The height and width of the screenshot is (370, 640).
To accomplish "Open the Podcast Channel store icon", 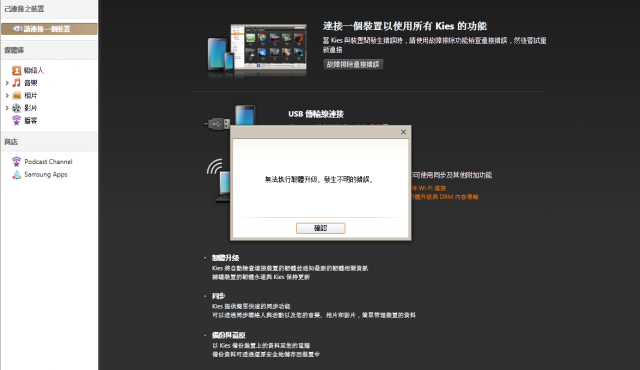I will pyautogui.click(x=16, y=162).
